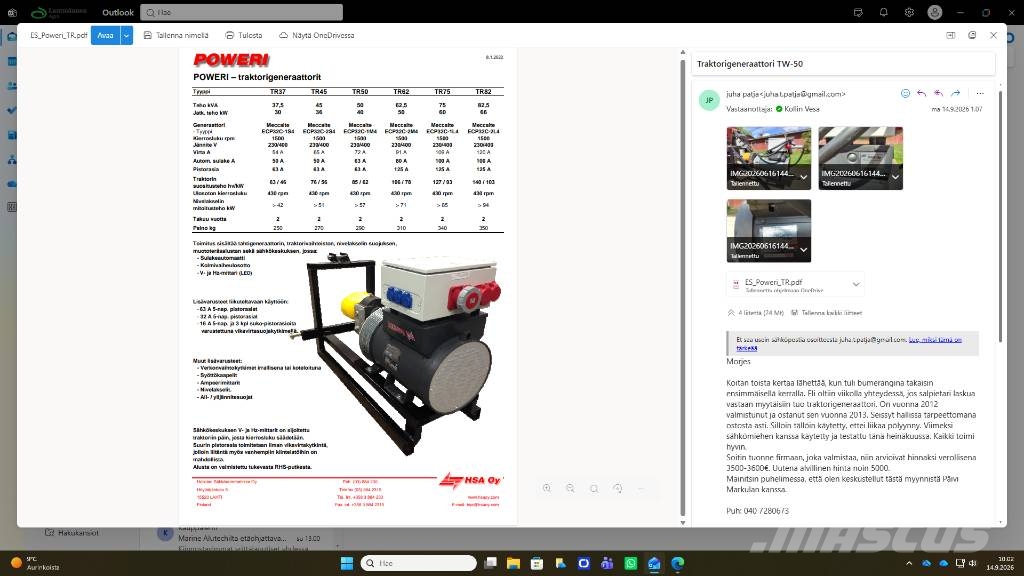Open File Explorer from taskbar

513,563
